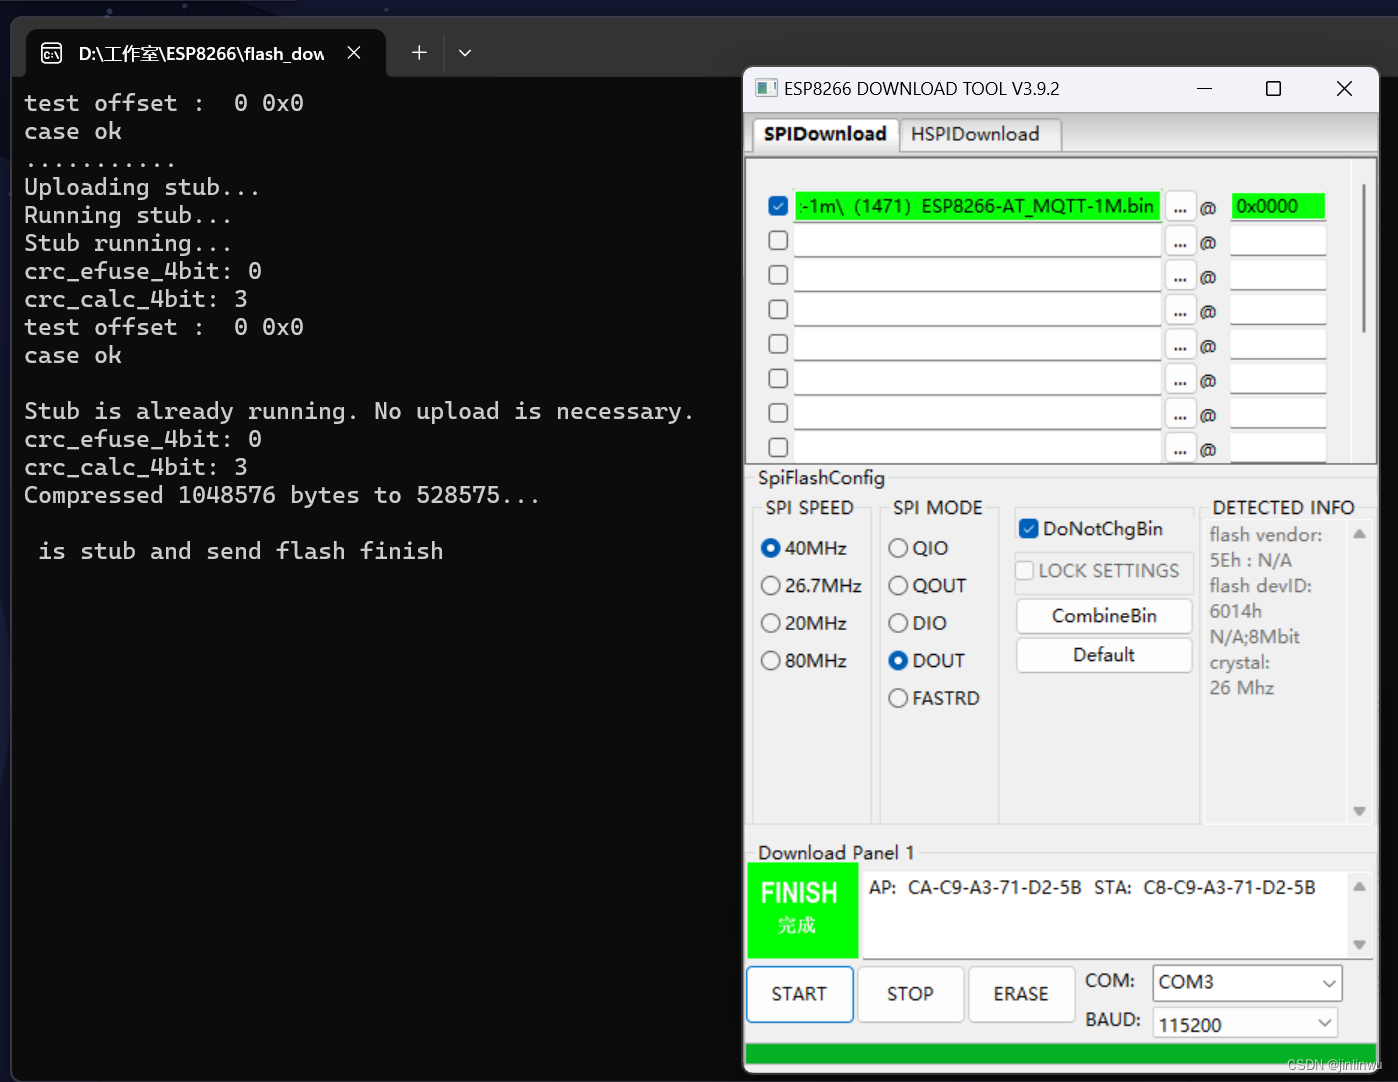The height and width of the screenshot is (1082, 1398).
Task: Click the "@" icon on the third bin row
Action: point(1208,276)
